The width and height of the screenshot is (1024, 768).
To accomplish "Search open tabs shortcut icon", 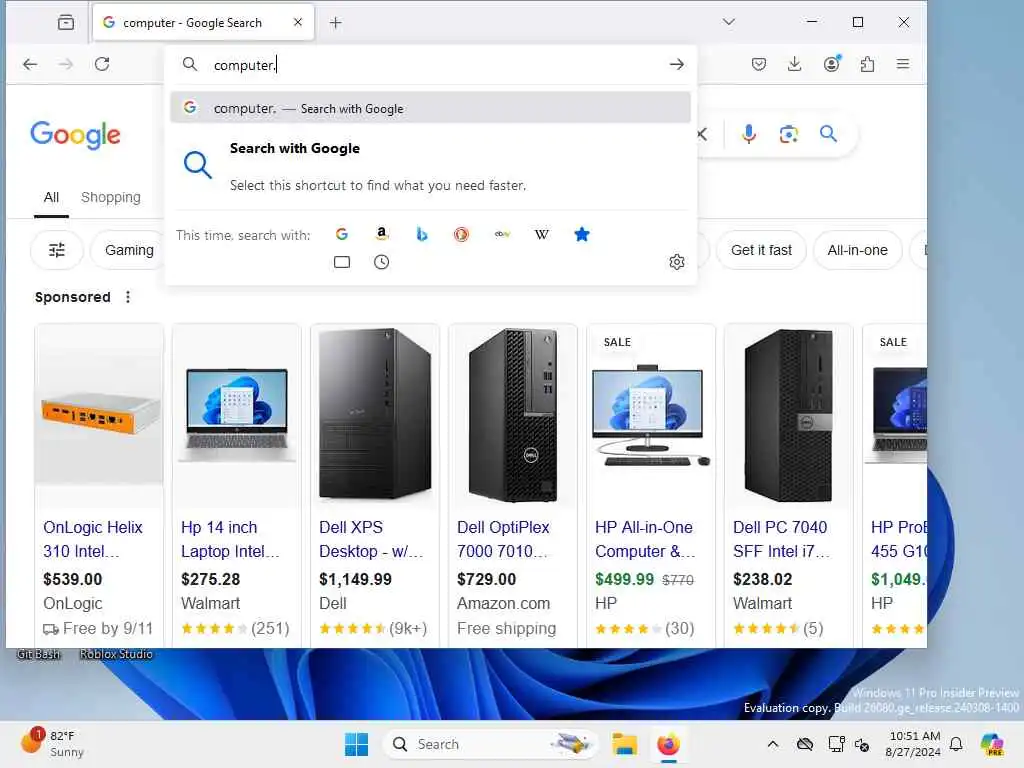I will [x=342, y=262].
